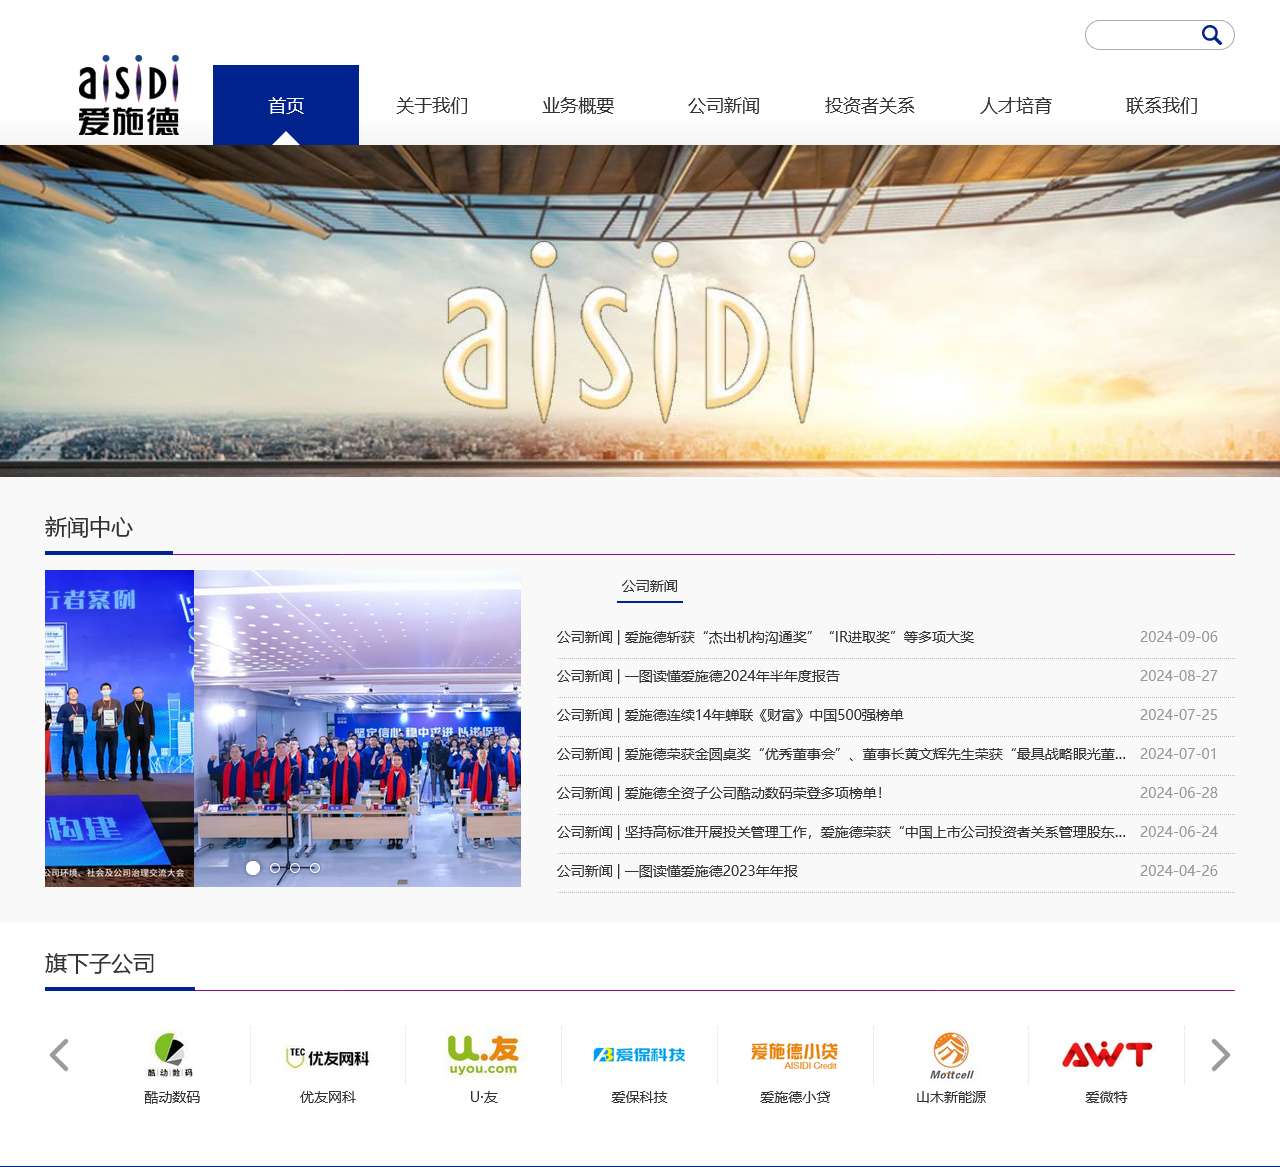The image size is (1280, 1167).
Task: Open the 业务概要 menu
Action: click(578, 105)
